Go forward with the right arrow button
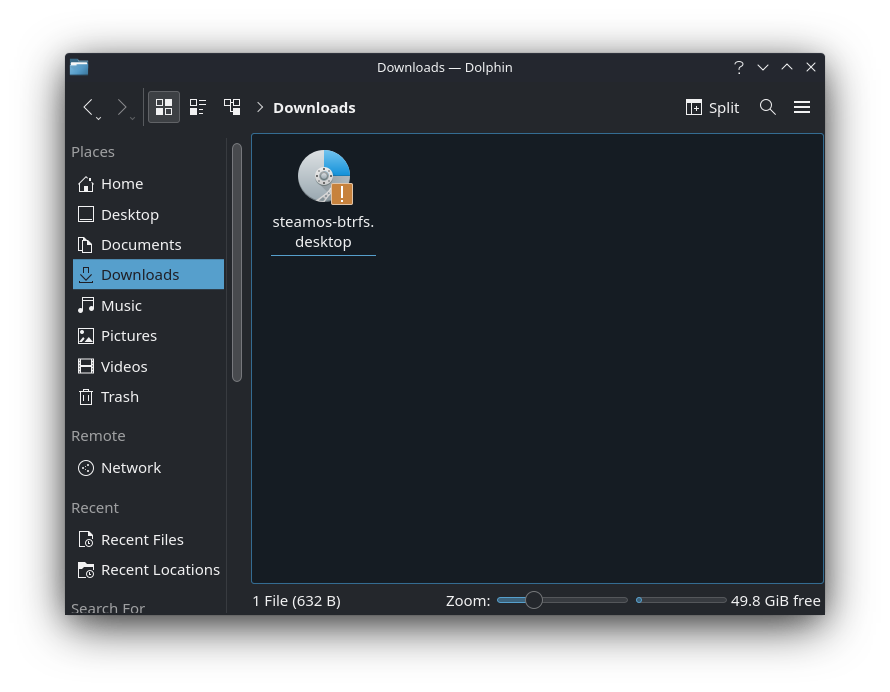 [121, 107]
